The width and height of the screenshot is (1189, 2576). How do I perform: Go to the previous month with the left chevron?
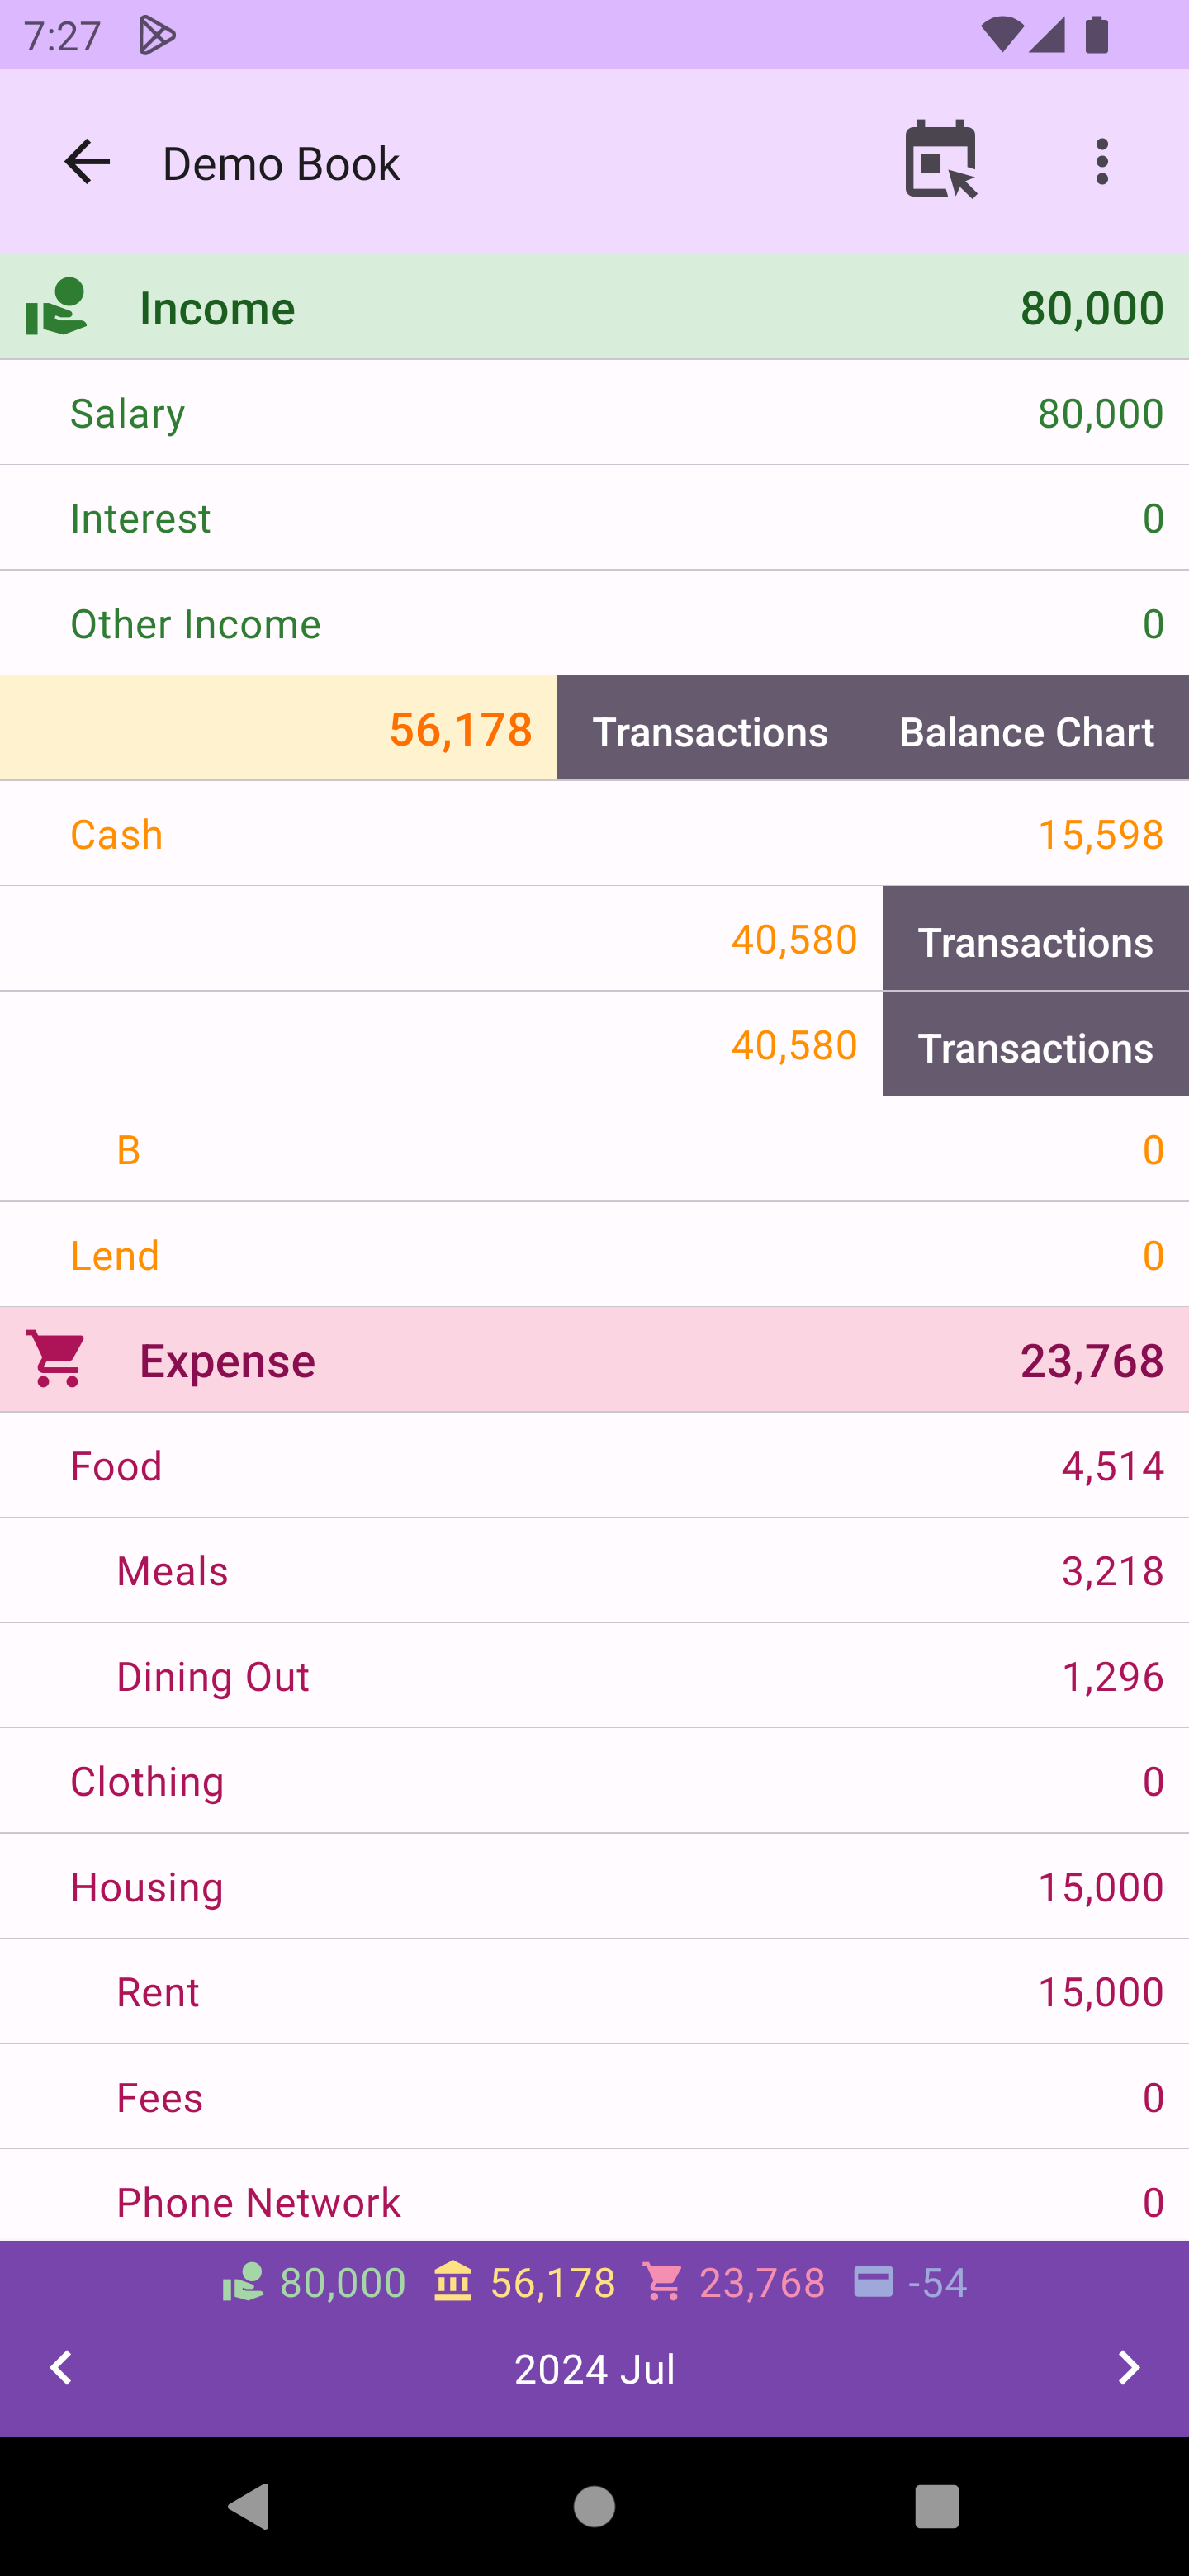coord(62,2367)
